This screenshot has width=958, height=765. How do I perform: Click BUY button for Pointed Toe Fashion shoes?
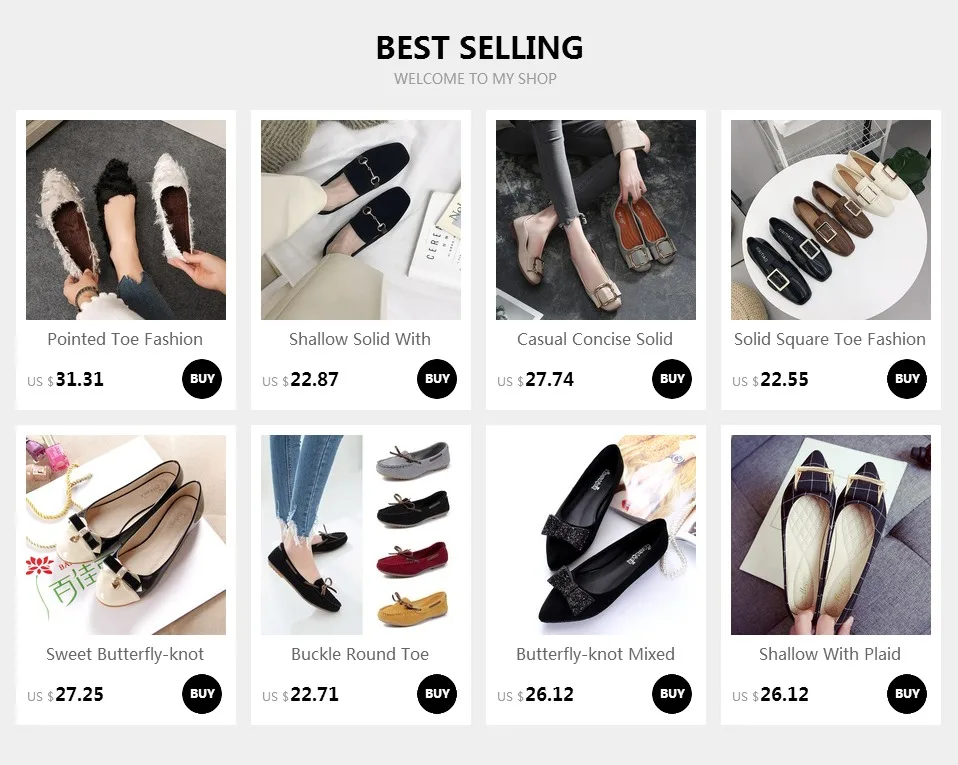pyautogui.click(x=202, y=379)
